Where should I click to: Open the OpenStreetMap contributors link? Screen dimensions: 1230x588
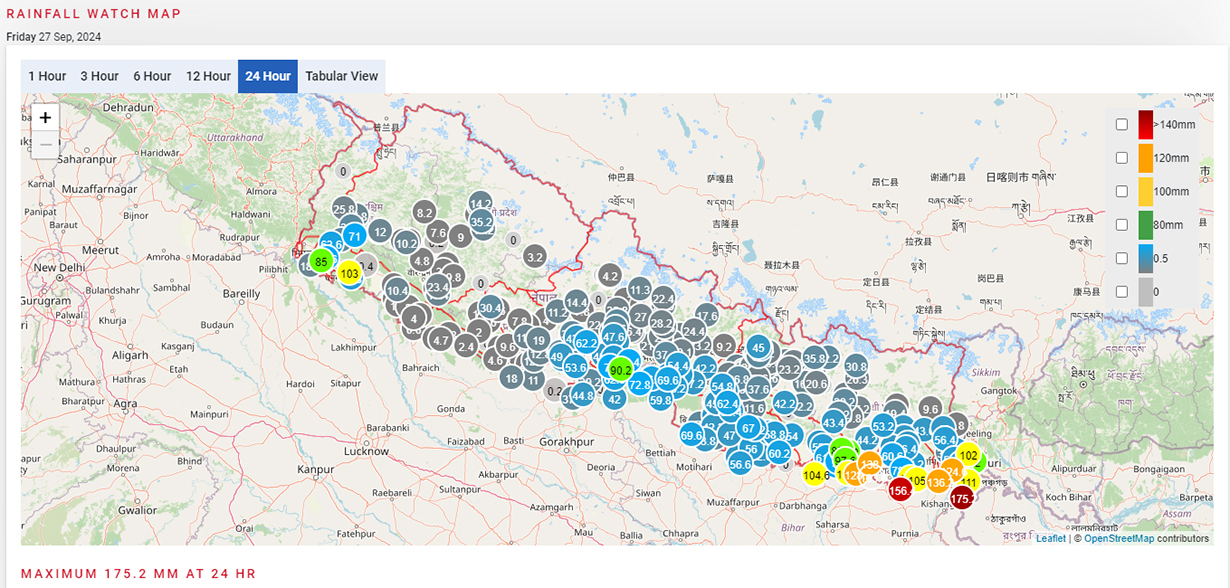coord(1119,538)
